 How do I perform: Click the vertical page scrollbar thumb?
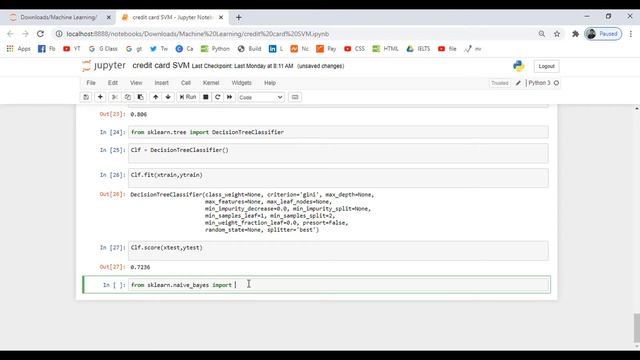click(636, 328)
